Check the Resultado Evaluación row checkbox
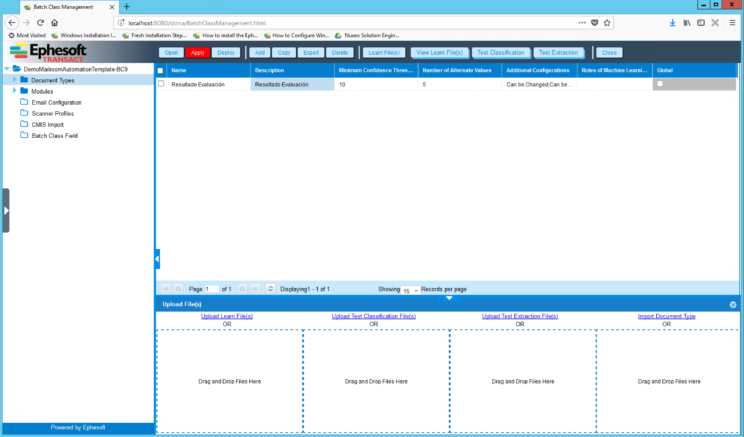The height and width of the screenshot is (437, 744). tap(161, 84)
